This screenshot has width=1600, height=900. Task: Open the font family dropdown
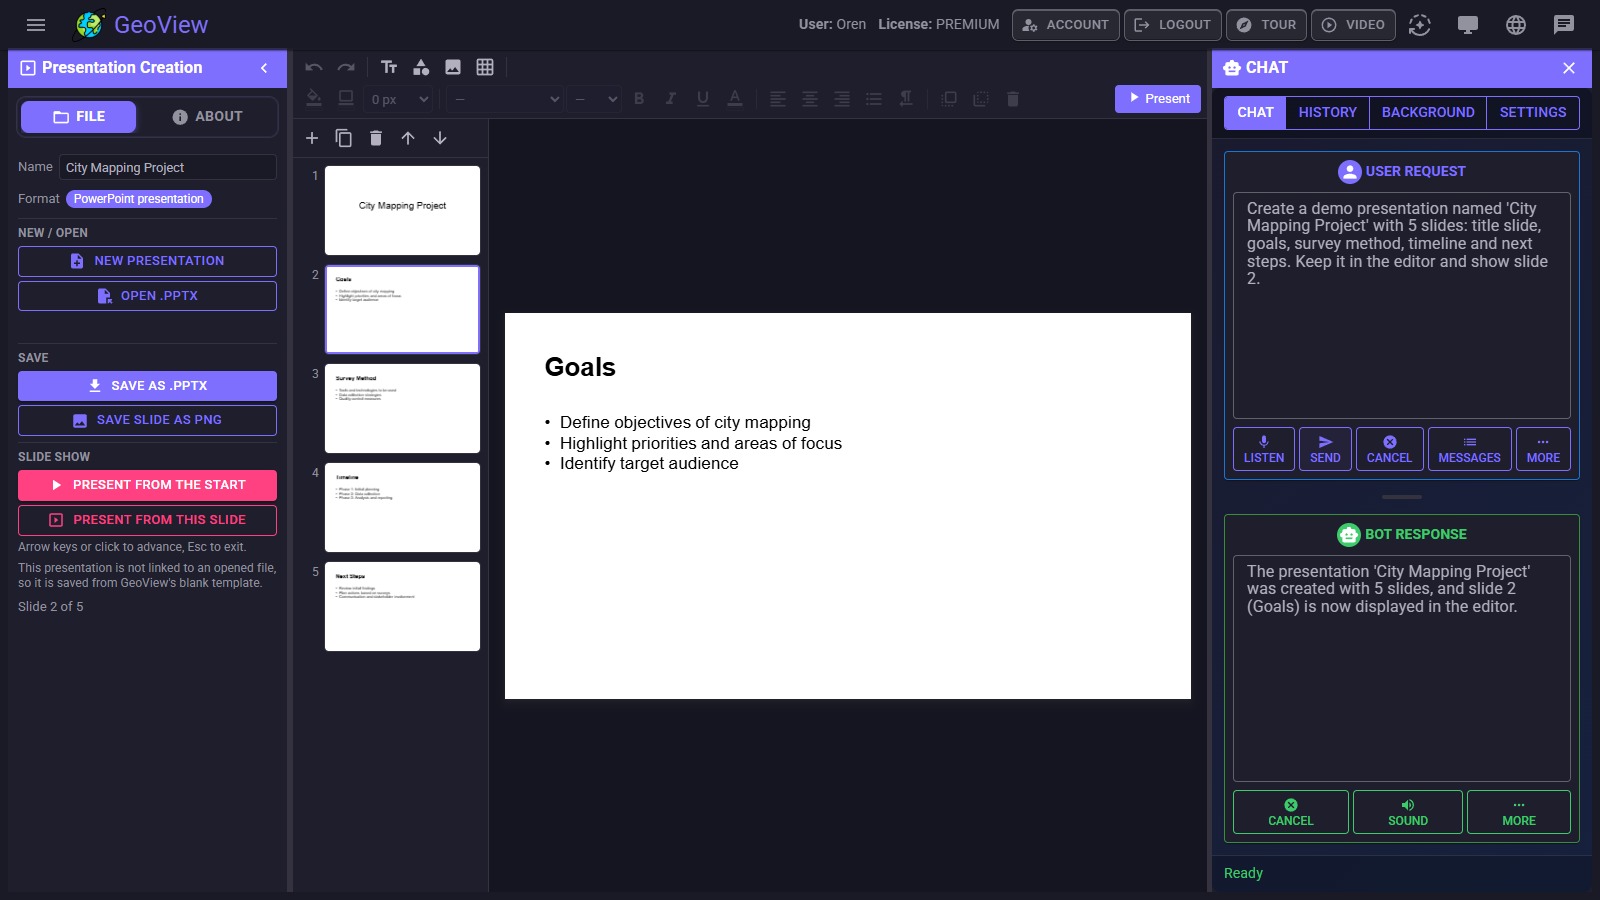(x=505, y=99)
